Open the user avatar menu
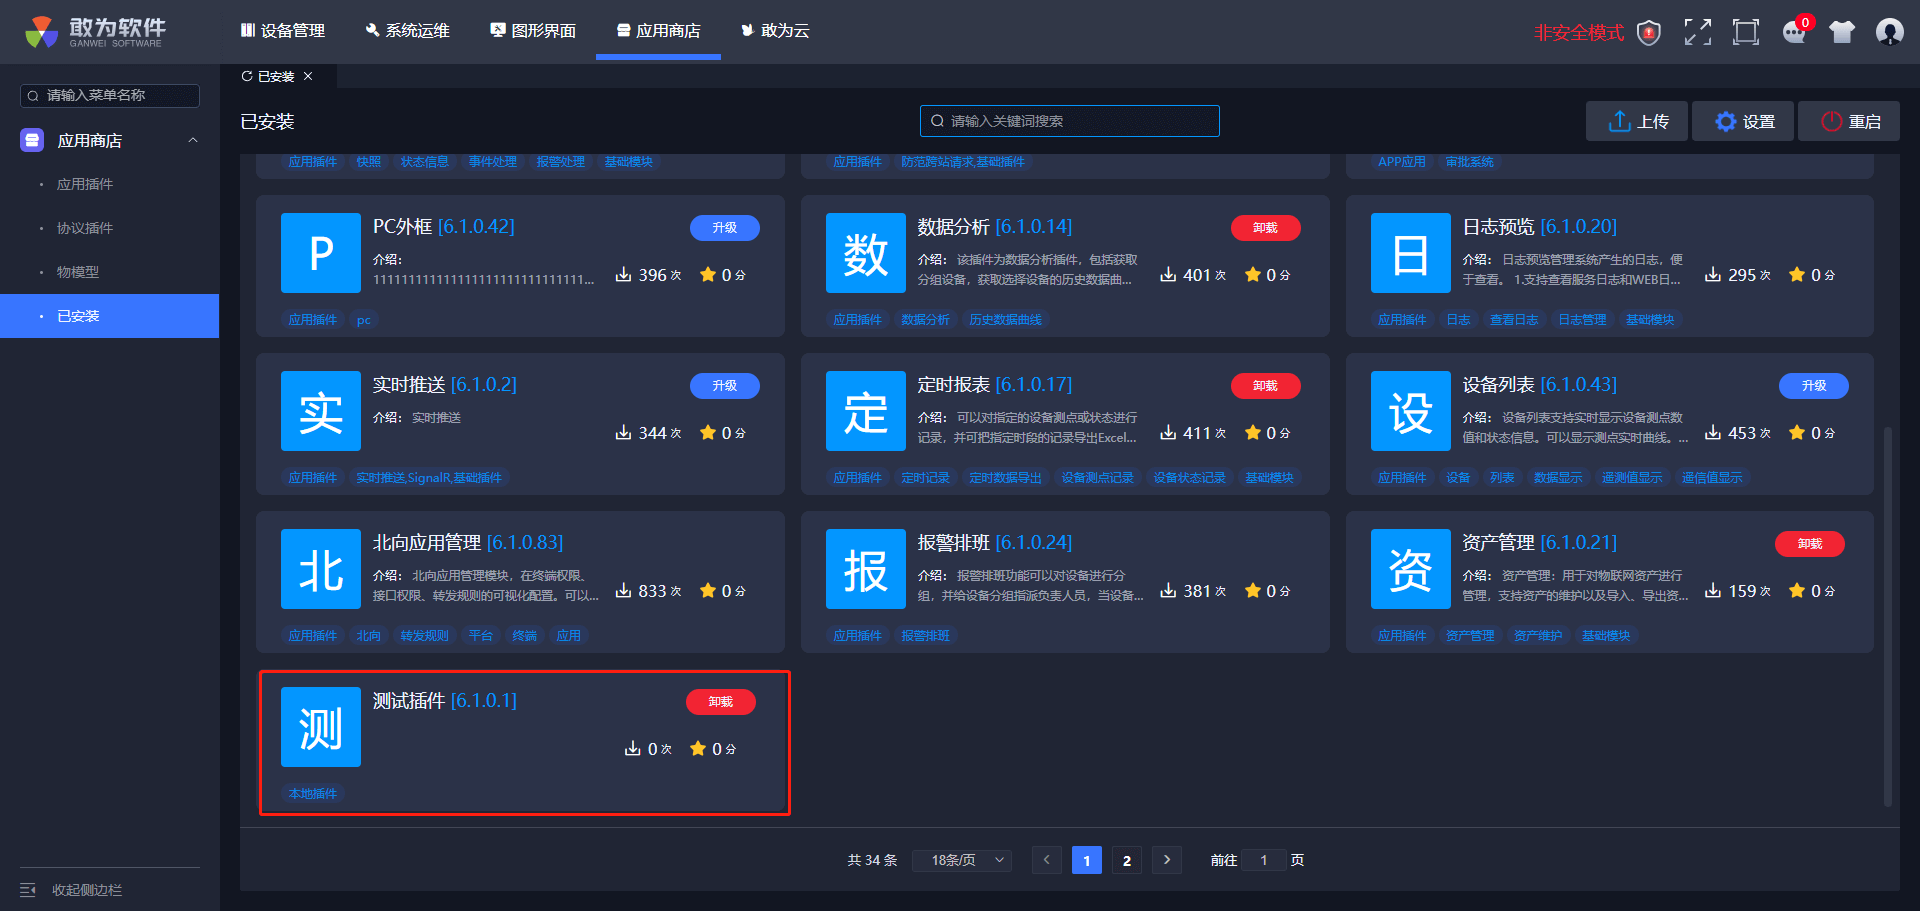The height and width of the screenshot is (911, 1920). 1889,32
